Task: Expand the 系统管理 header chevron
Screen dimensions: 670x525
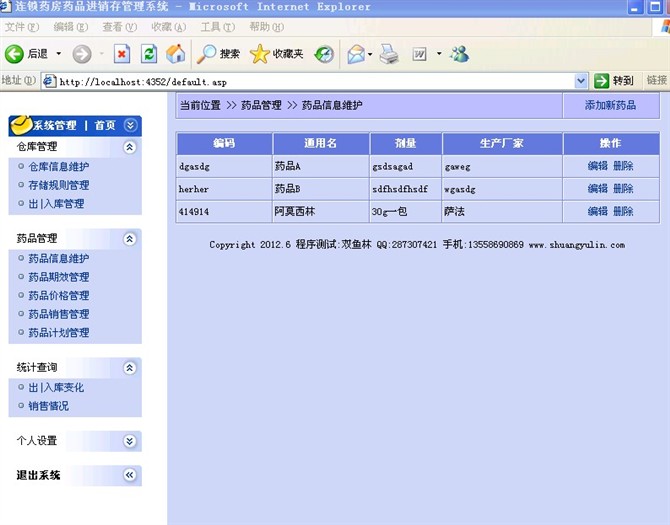Action: pyautogui.click(x=130, y=125)
